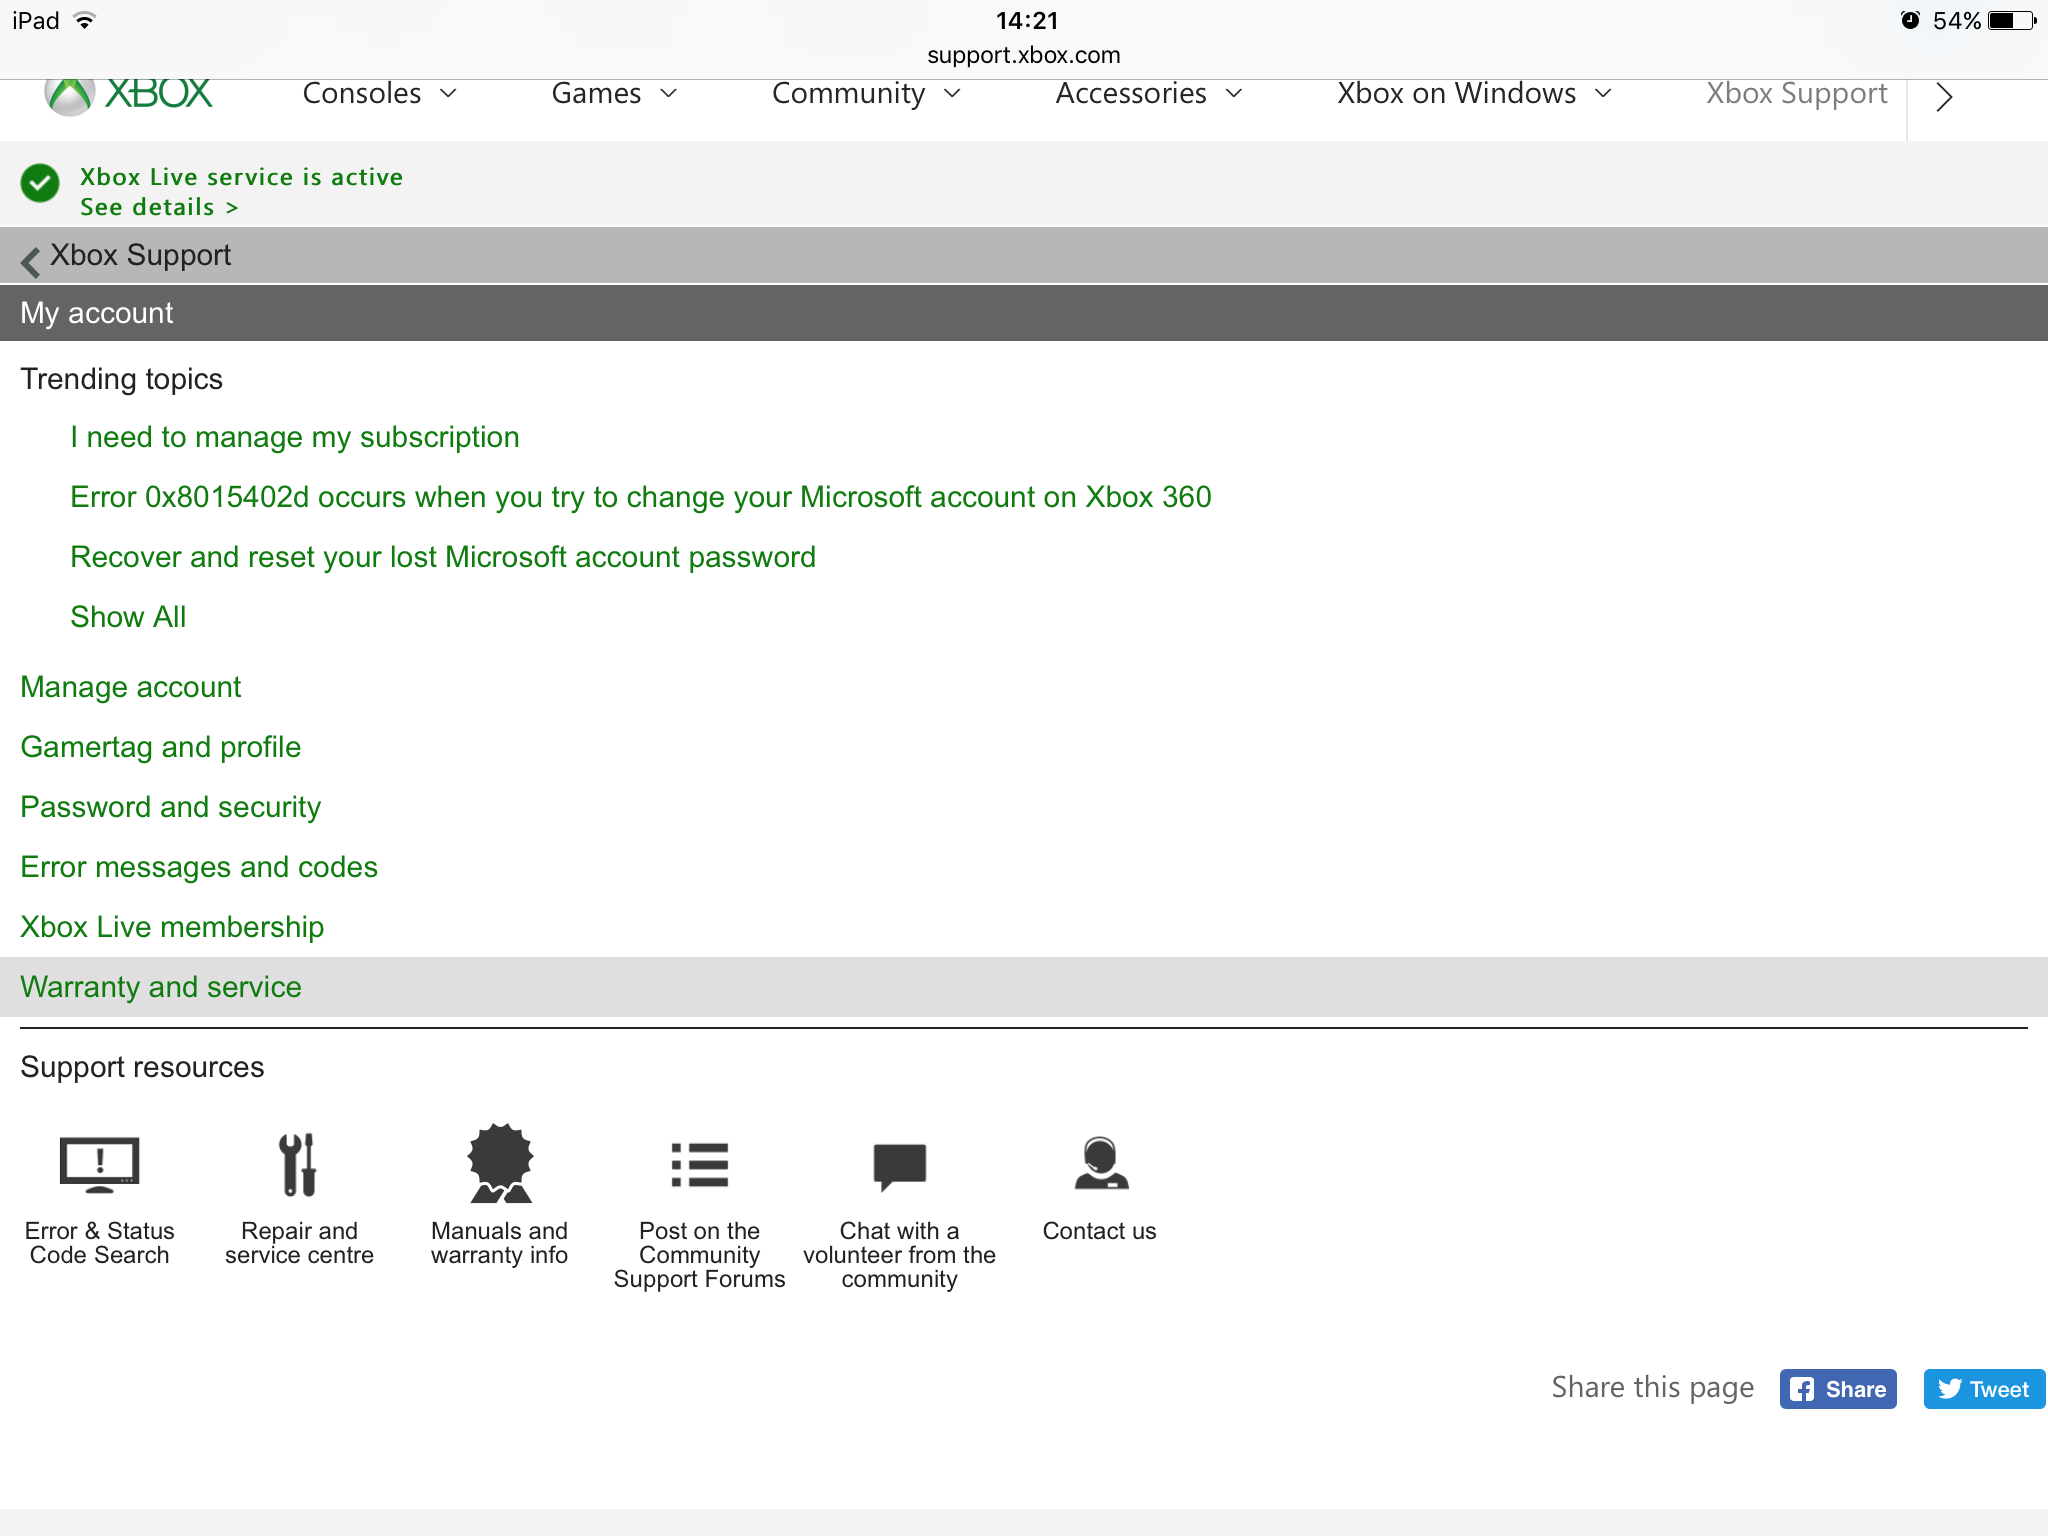This screenshot has height=1536, width=2048.
Task: Tap the battery indicator in the status bar
Action: click(2011, 21)
